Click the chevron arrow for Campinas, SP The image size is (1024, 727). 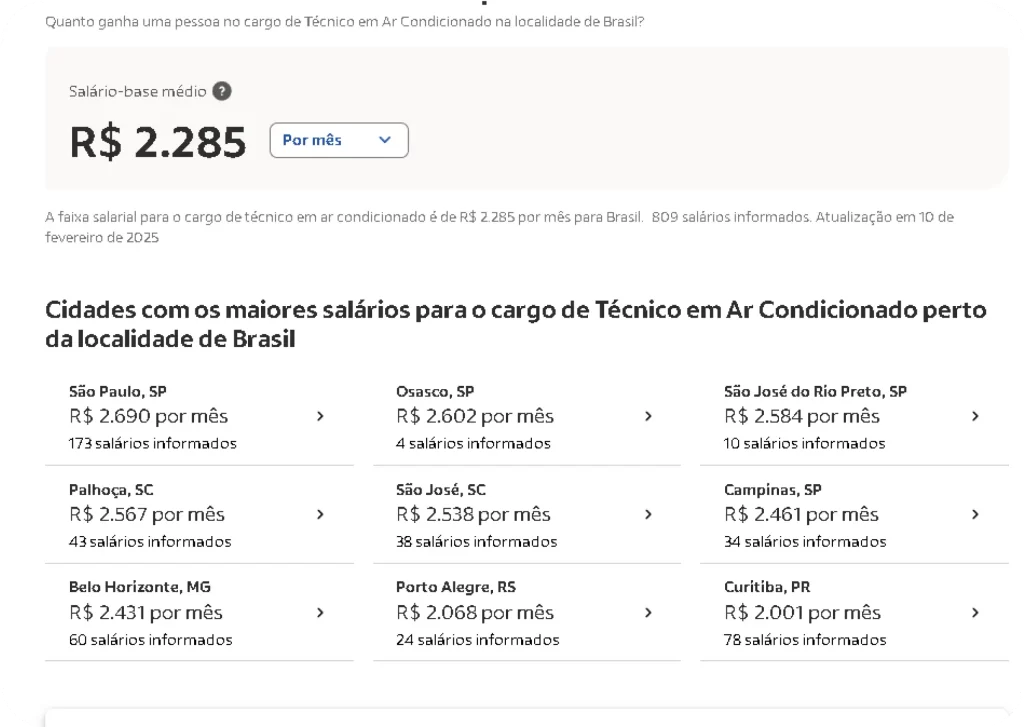click(x=975, y=514)
